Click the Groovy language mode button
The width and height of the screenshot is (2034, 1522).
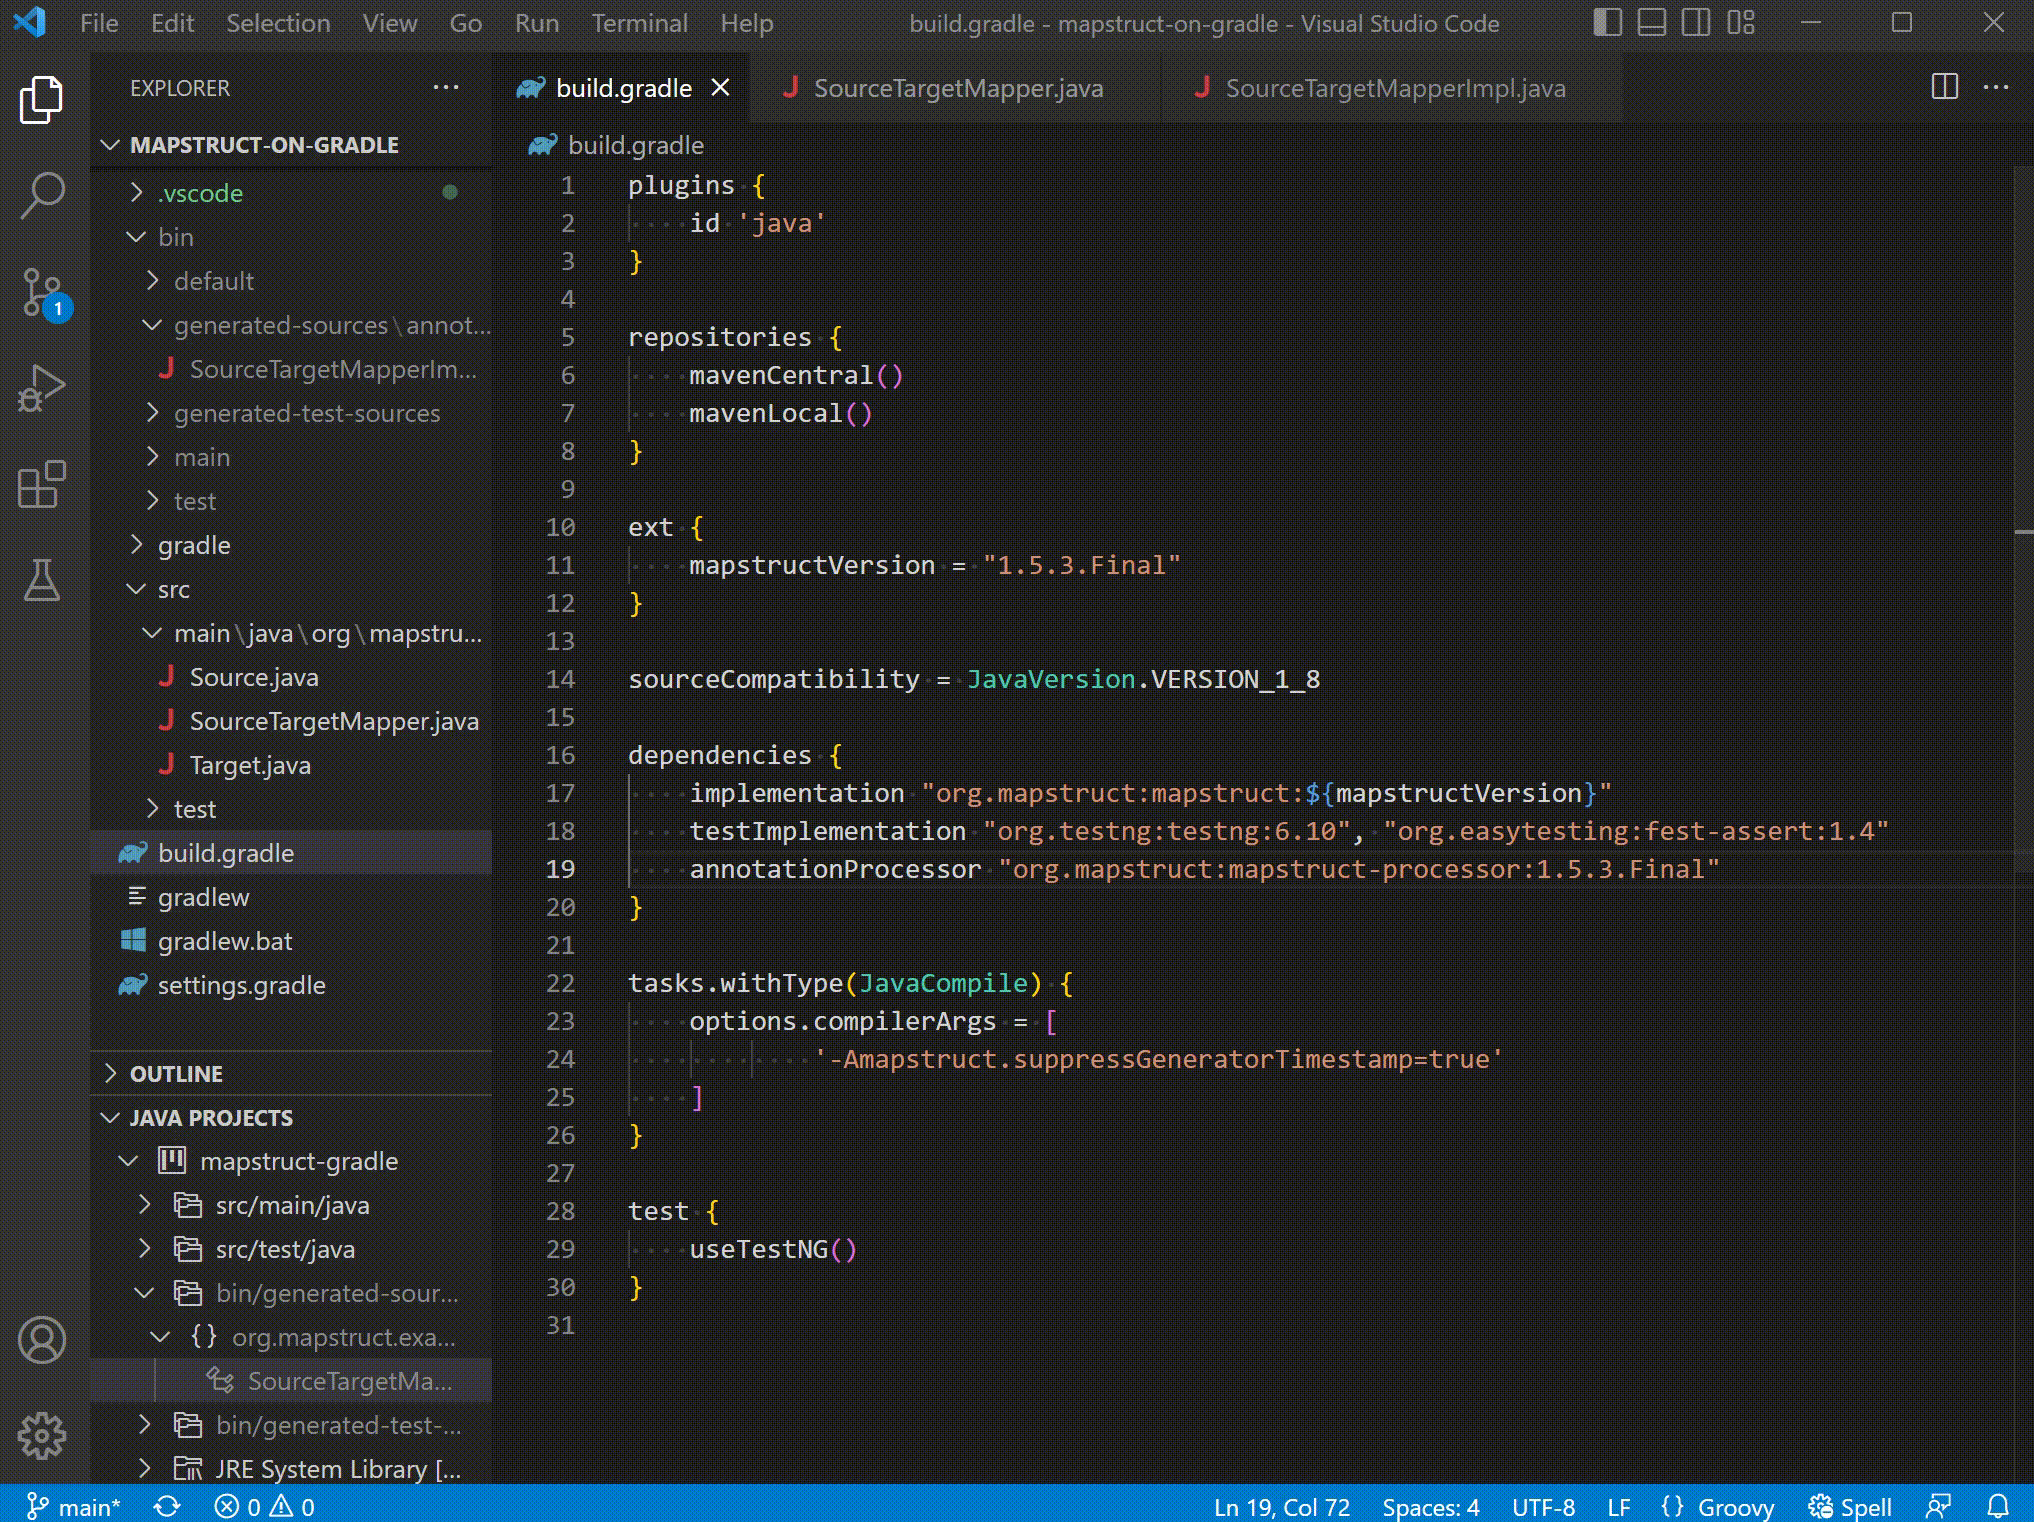coord(1735,1507)
